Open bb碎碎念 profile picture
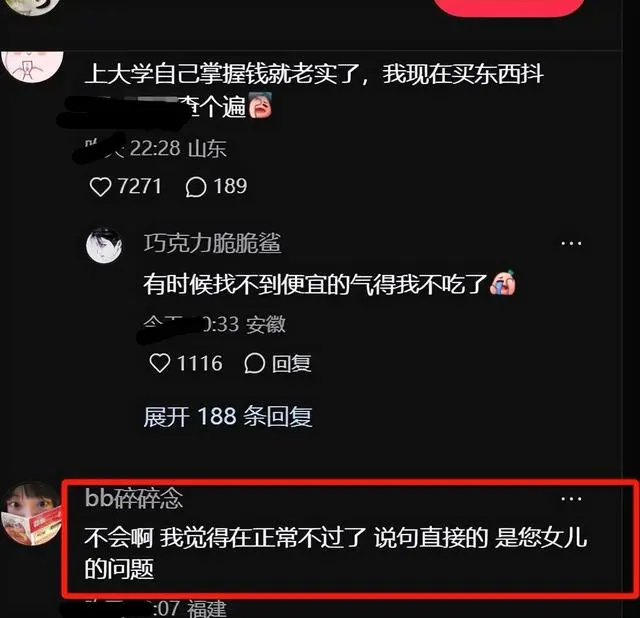This screenshot has width=640, height=618. [x=32, y=513]
